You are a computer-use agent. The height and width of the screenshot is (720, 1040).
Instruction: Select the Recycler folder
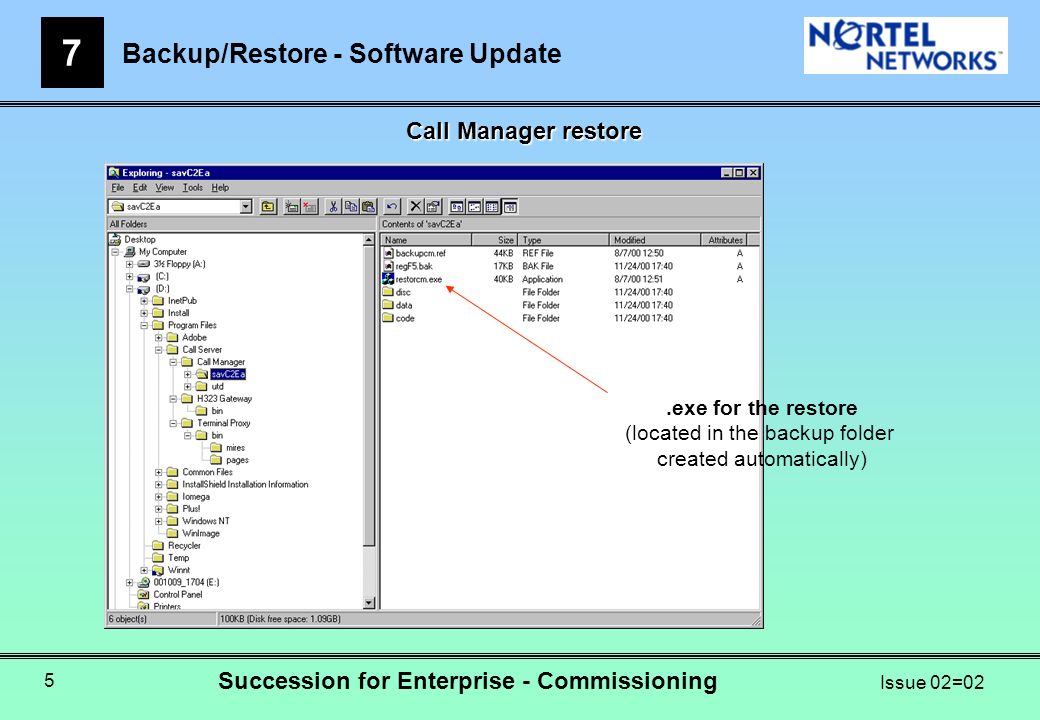[x=184, y=546]
